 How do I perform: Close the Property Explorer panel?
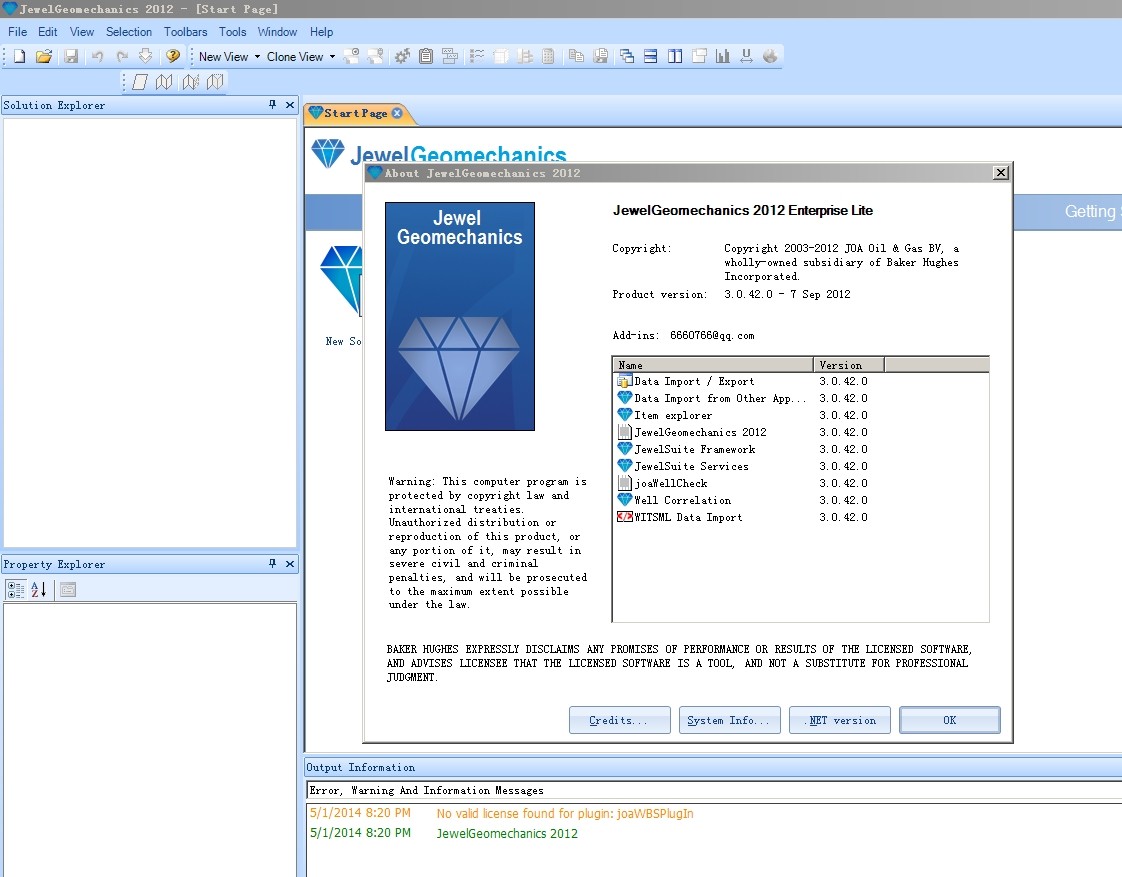click(290, 564)
